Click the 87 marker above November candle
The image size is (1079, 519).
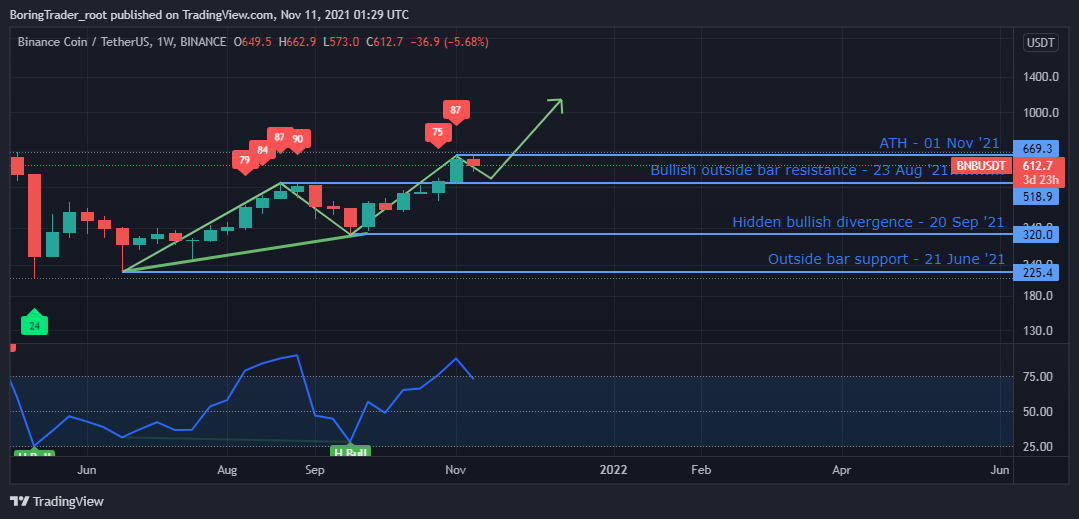click(456, 112)
